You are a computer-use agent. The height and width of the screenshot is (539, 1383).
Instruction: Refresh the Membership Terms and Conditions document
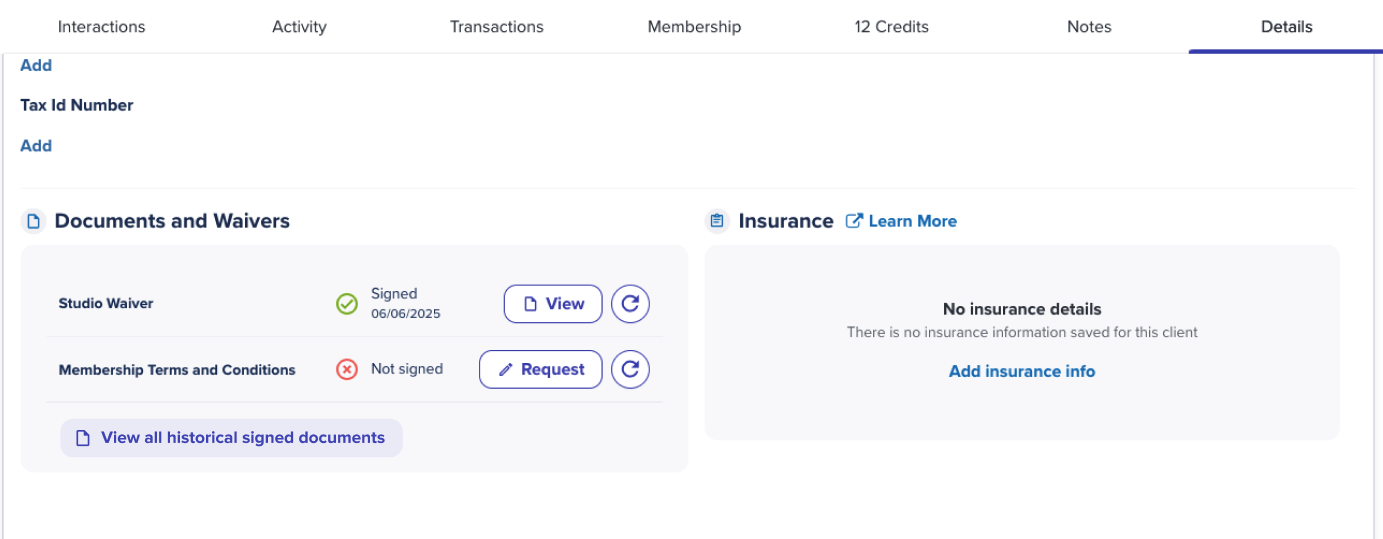pos(630,369)
